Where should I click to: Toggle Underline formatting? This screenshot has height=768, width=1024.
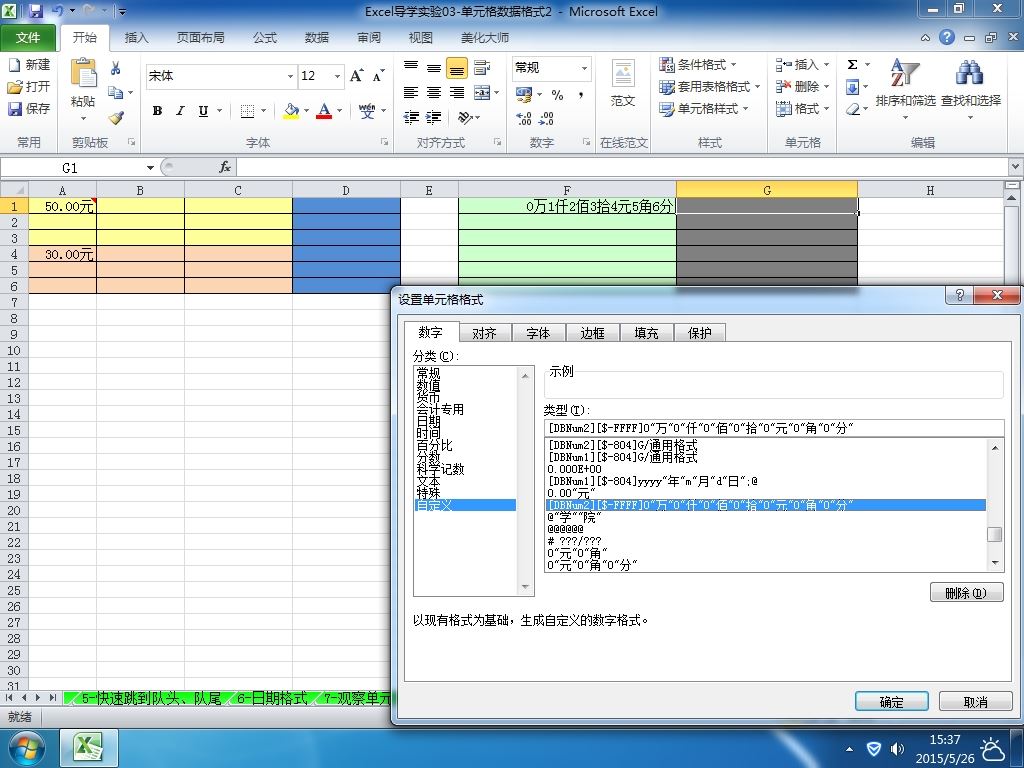(x=203, y=111)
